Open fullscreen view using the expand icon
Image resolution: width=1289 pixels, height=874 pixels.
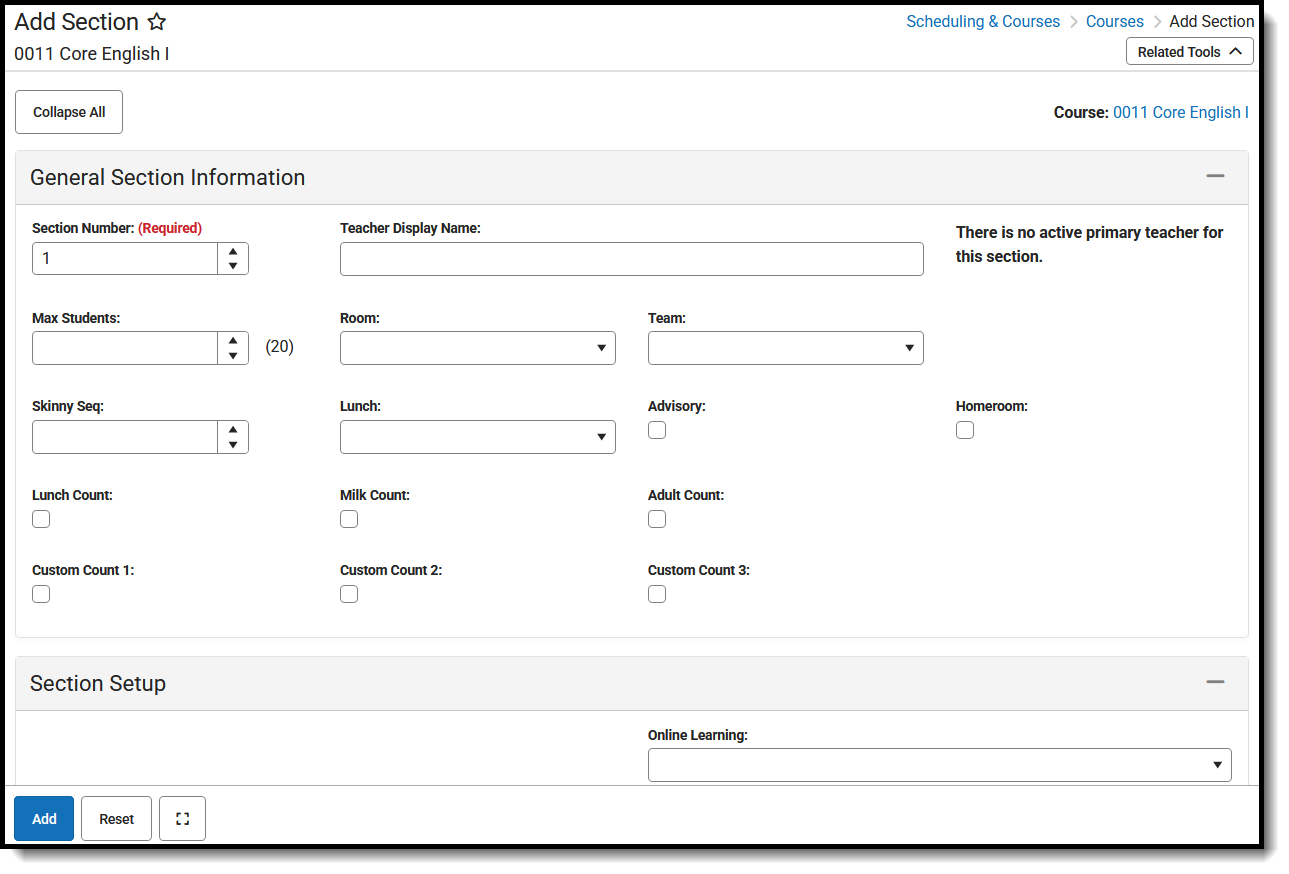182,818
